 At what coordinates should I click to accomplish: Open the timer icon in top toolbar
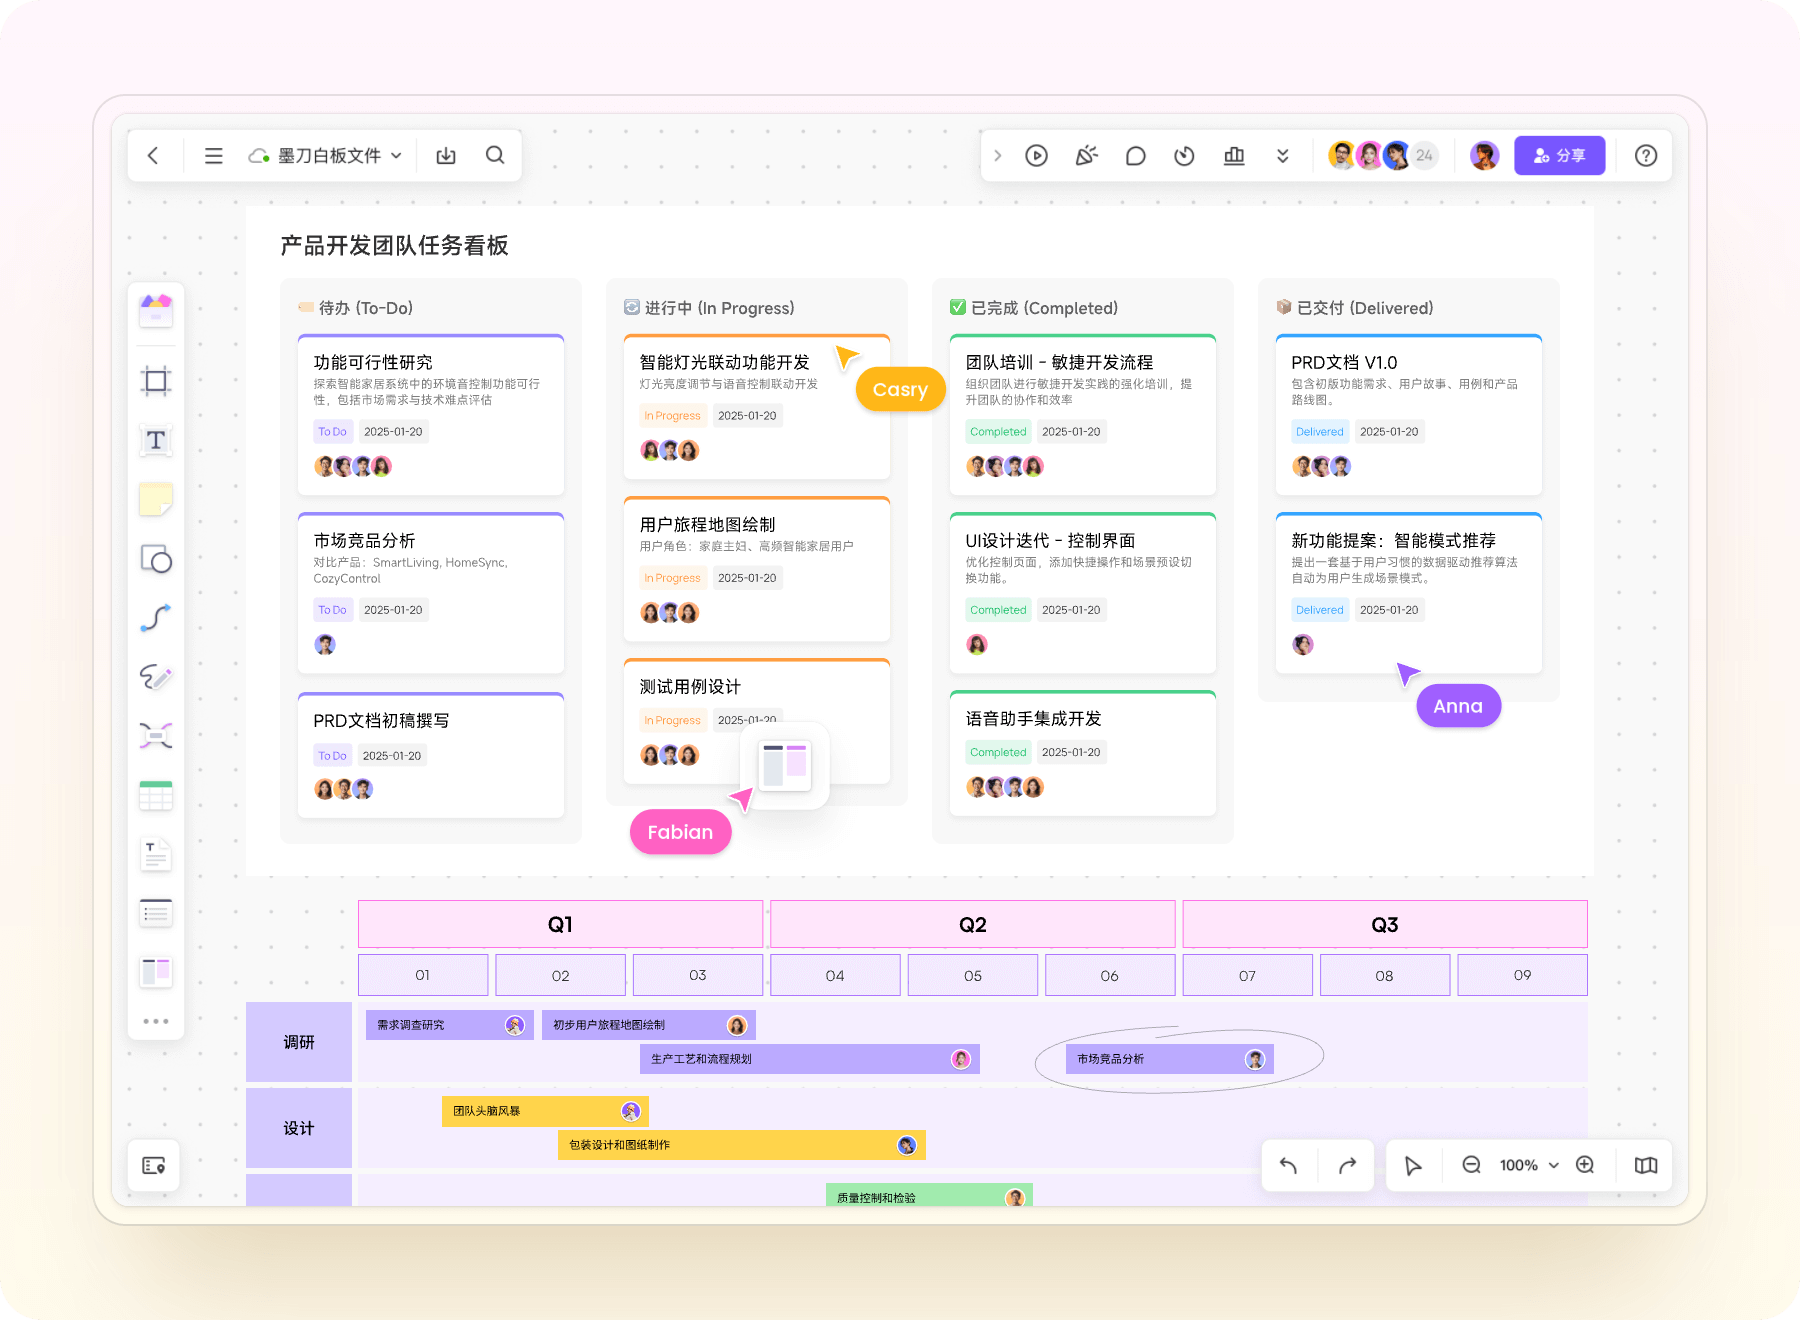pos(1184,156)
